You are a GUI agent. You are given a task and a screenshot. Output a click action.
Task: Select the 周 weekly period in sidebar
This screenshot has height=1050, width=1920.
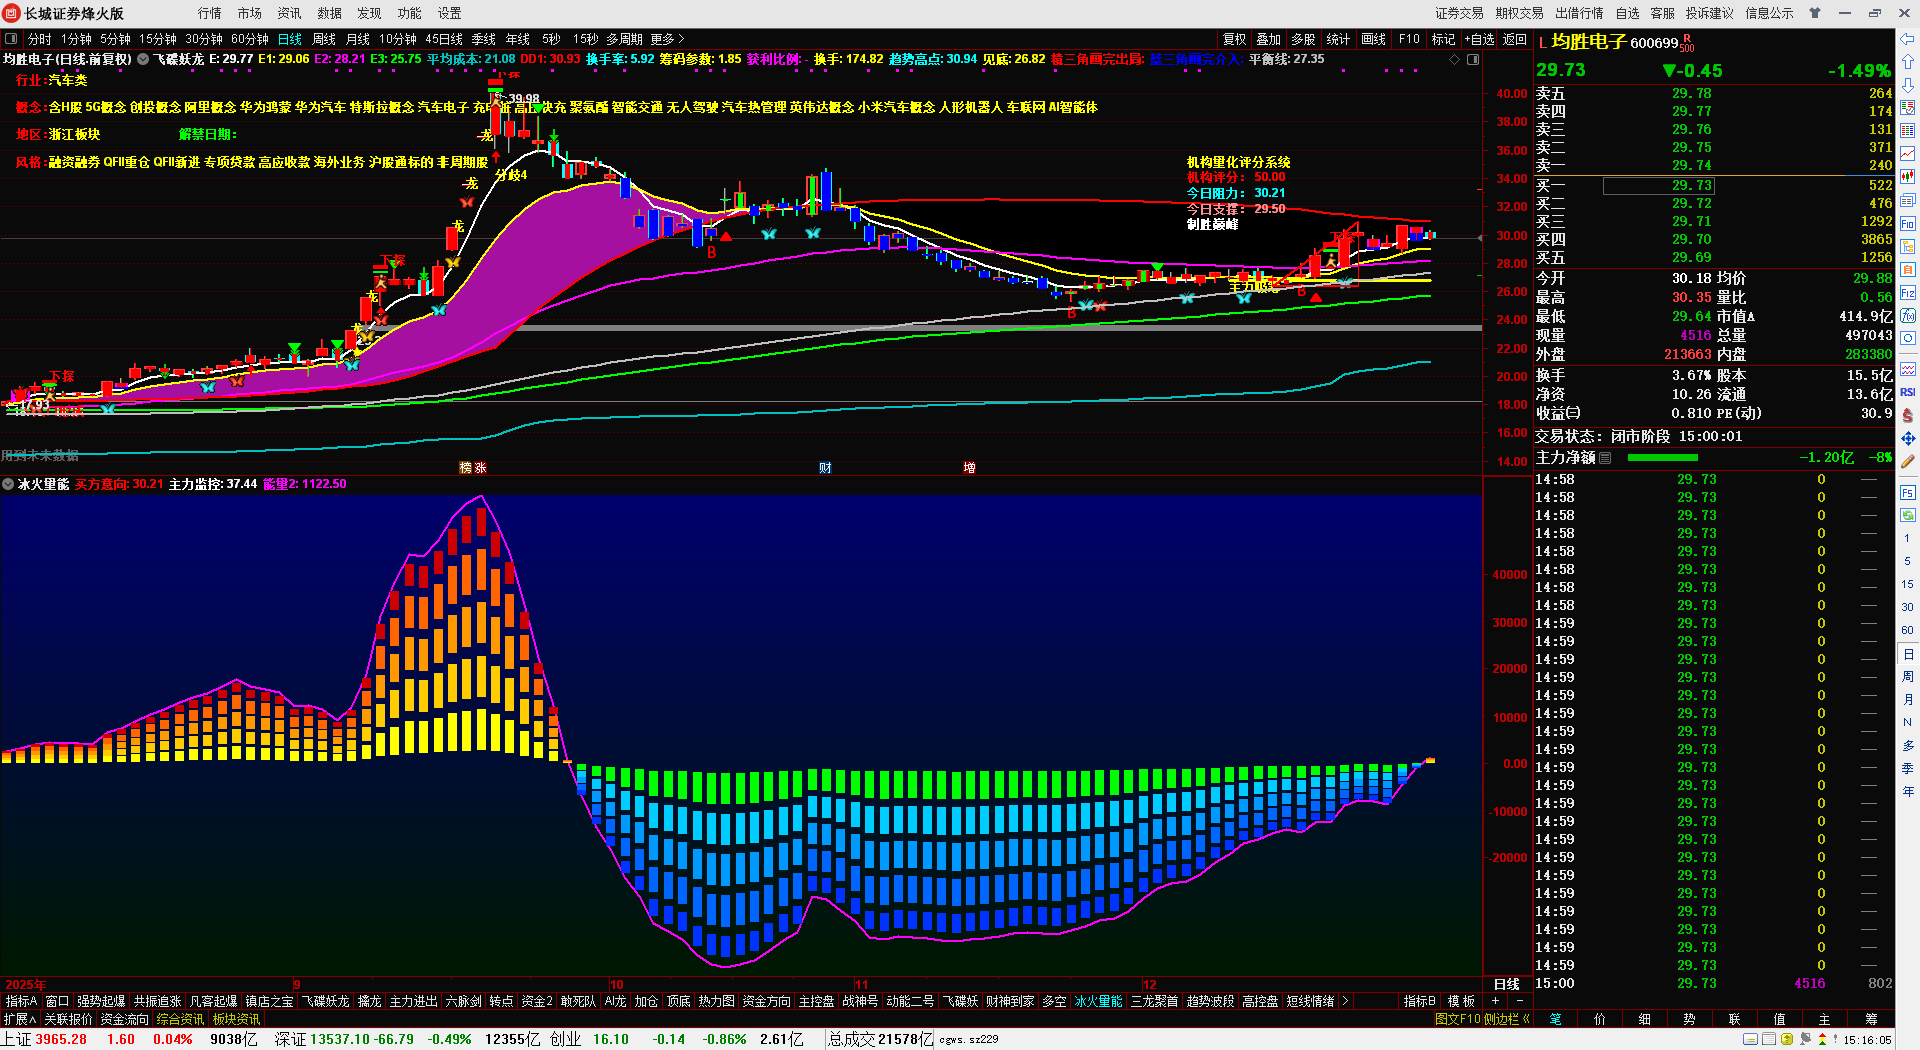click(1908, 677)
